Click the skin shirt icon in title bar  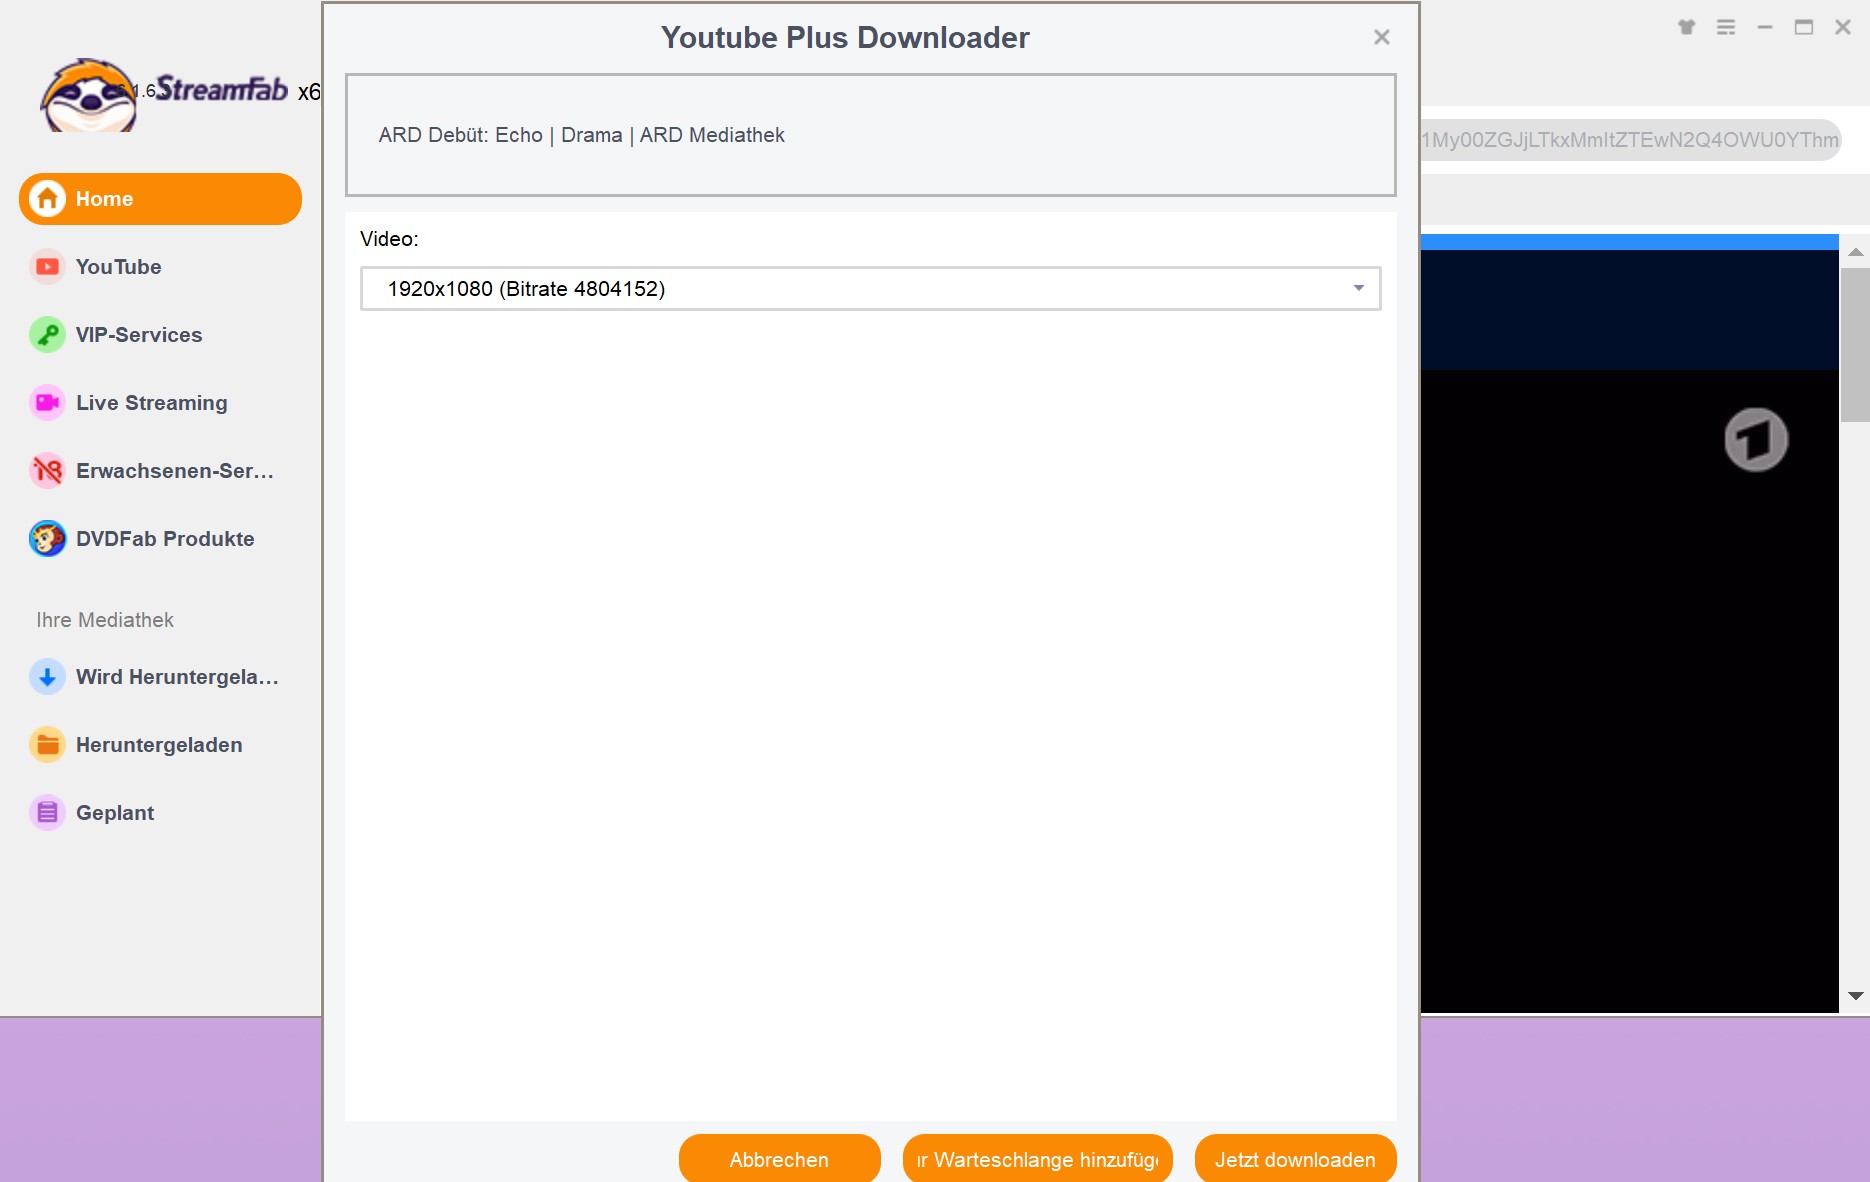1687,27
